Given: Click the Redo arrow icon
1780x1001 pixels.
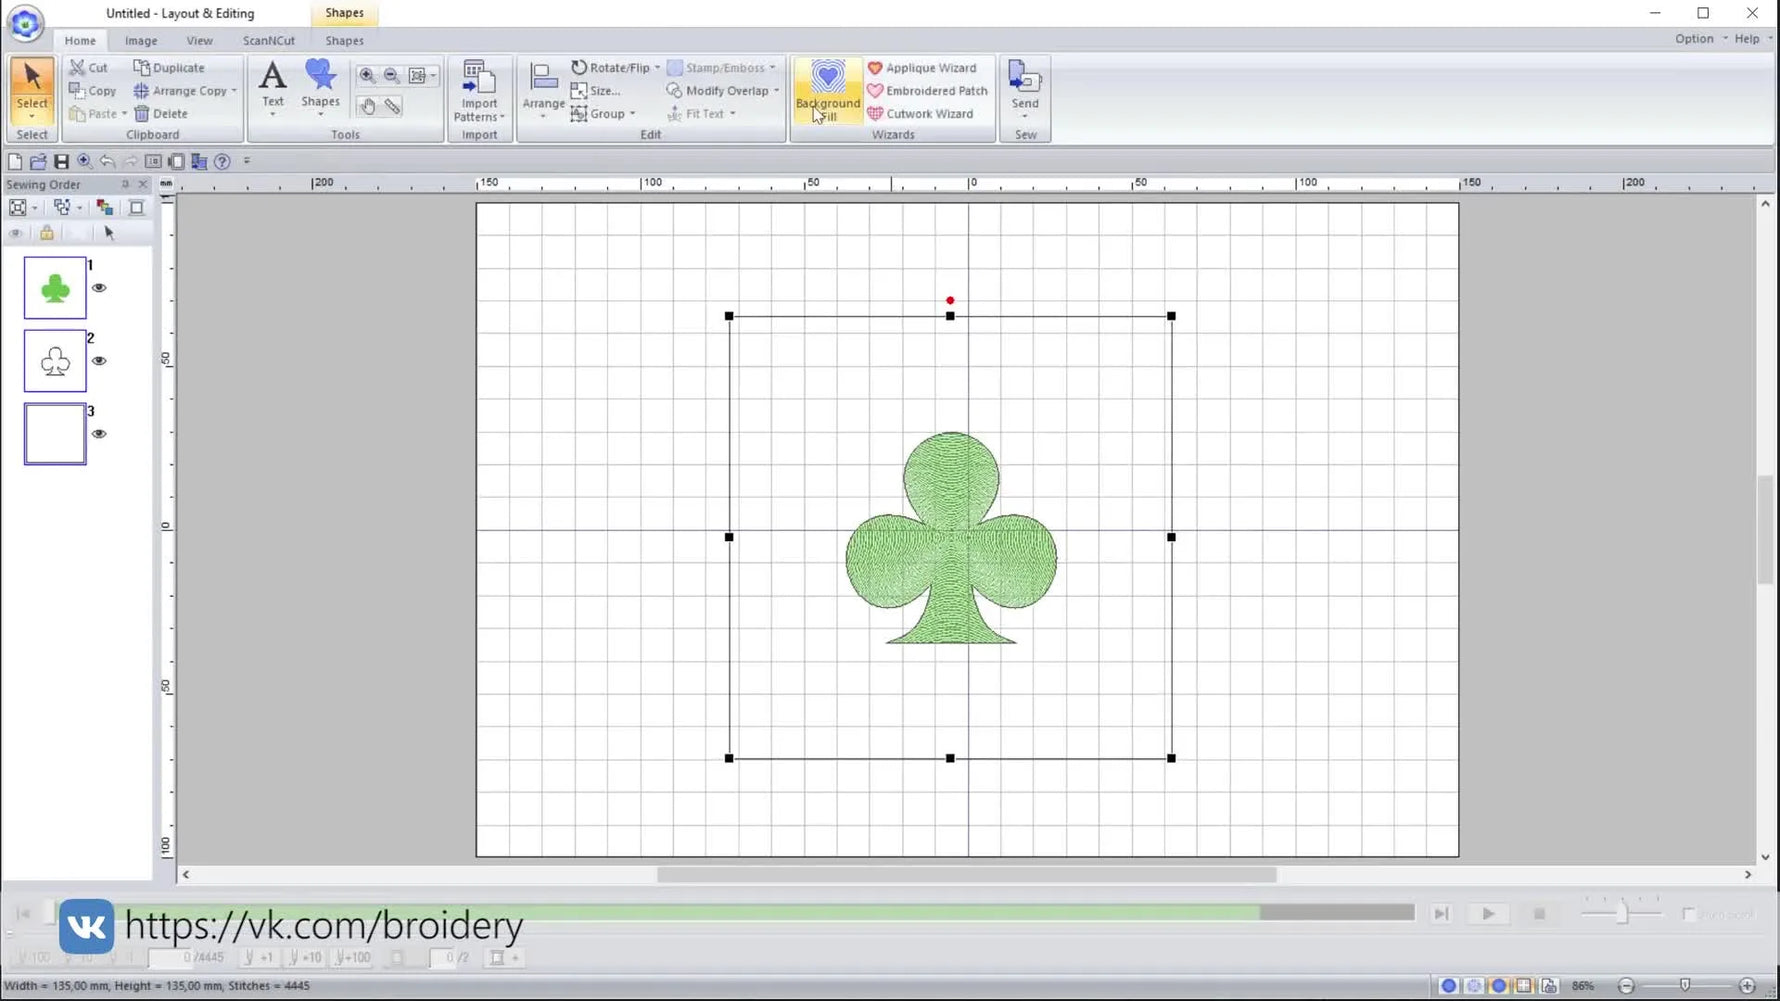Looking at the screenshot, I should [130, 161].
